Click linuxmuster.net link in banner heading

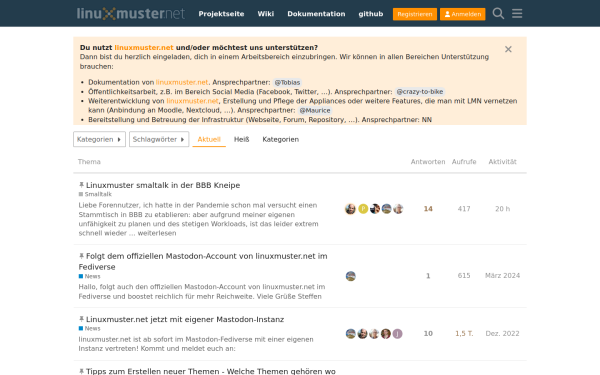[x=144, y=48]
